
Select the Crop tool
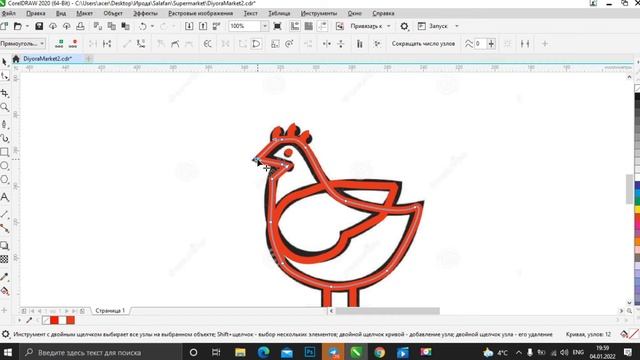(x=4, y=93)
